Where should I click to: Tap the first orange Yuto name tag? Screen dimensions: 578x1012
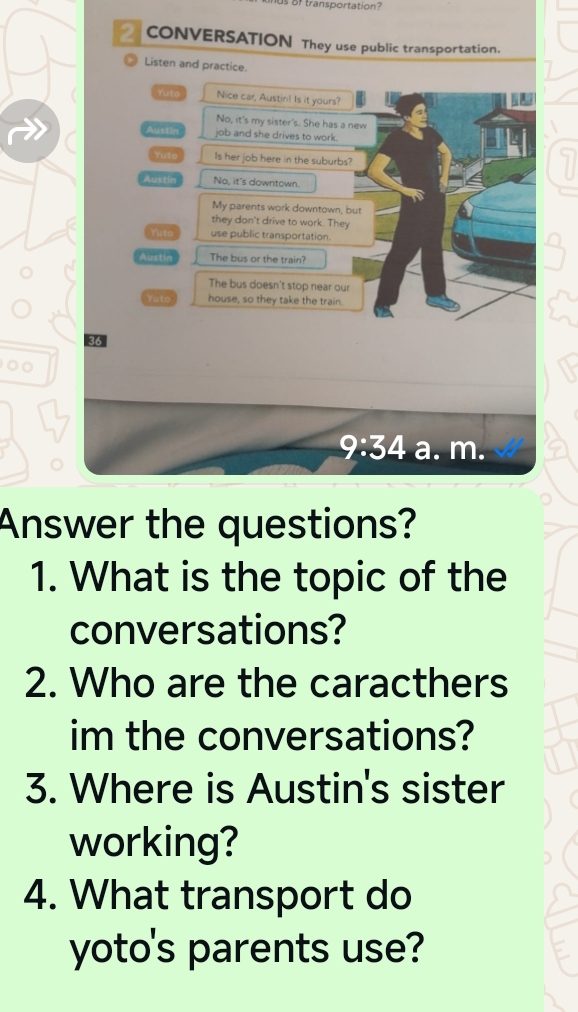[169, 93]
